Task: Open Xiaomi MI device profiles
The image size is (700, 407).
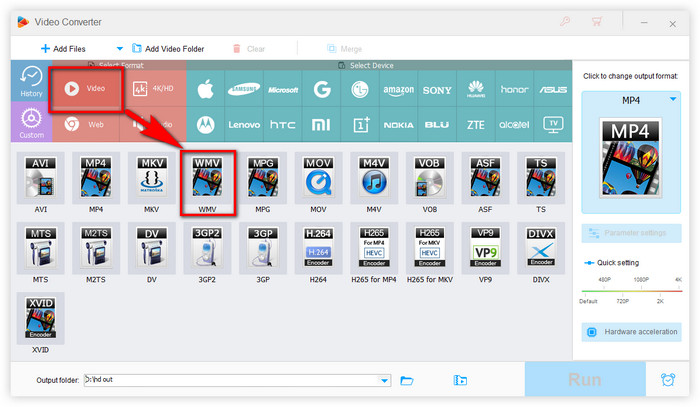Action: point(321,125)
